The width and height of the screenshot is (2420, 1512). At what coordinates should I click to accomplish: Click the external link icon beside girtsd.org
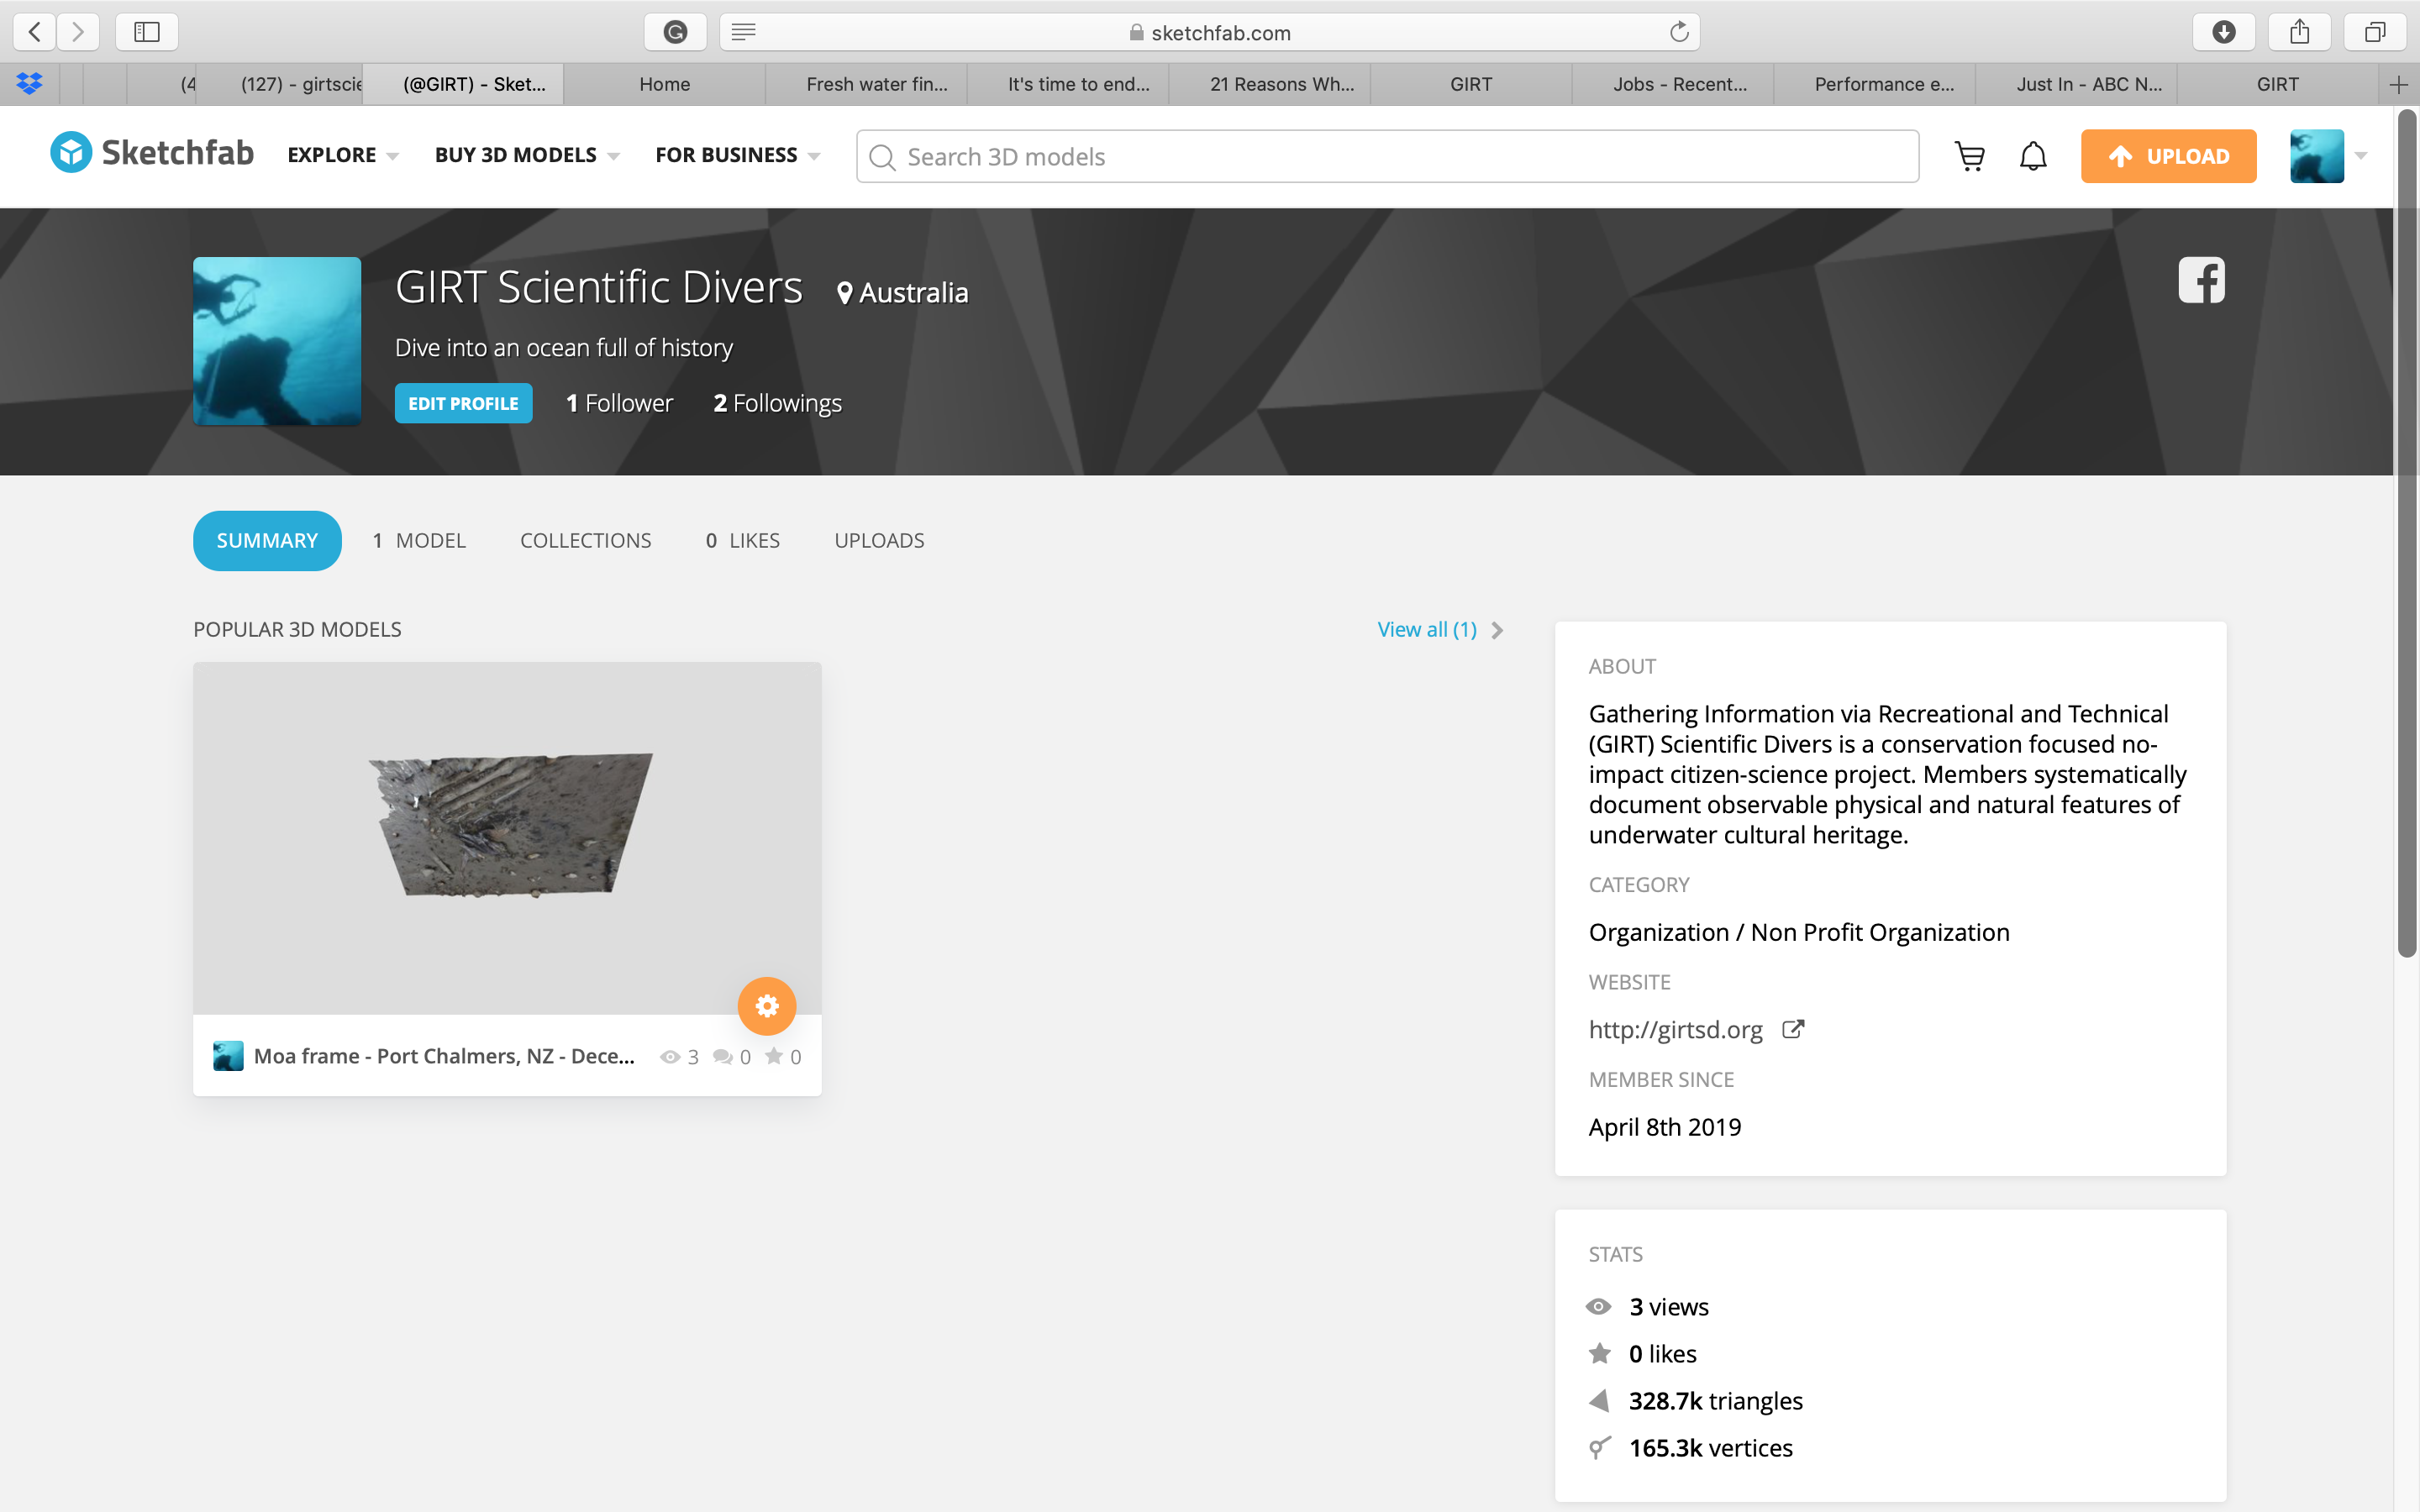(x=1793, y=1029)
